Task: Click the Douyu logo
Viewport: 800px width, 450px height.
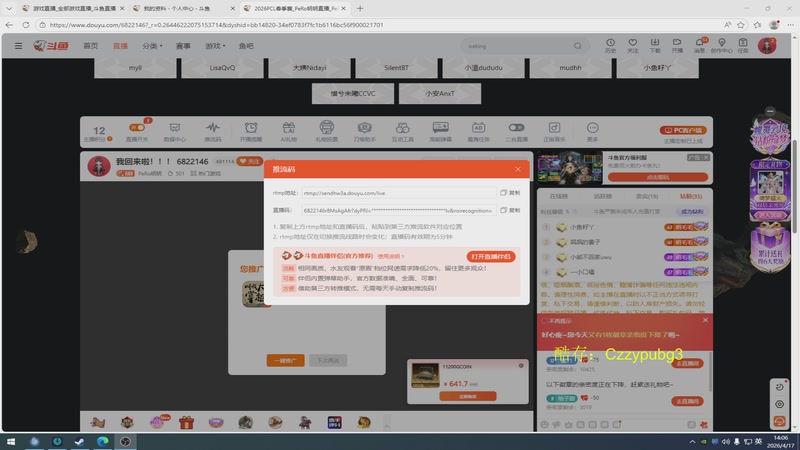Action: (51, 46)
